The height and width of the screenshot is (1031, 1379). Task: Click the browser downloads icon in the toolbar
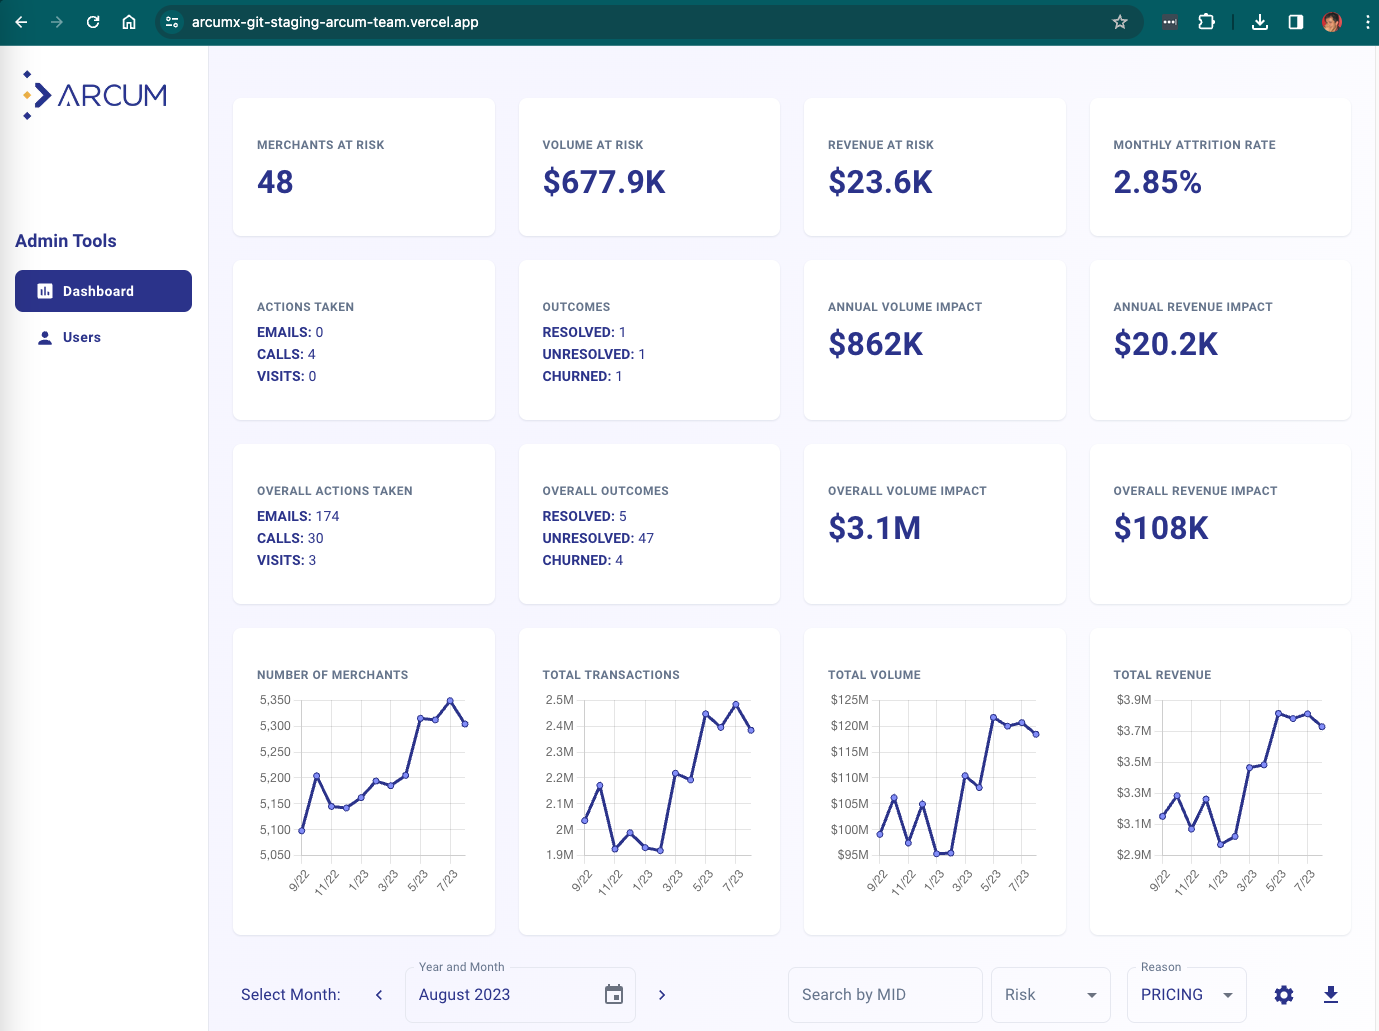click(x=1260, y=21)
